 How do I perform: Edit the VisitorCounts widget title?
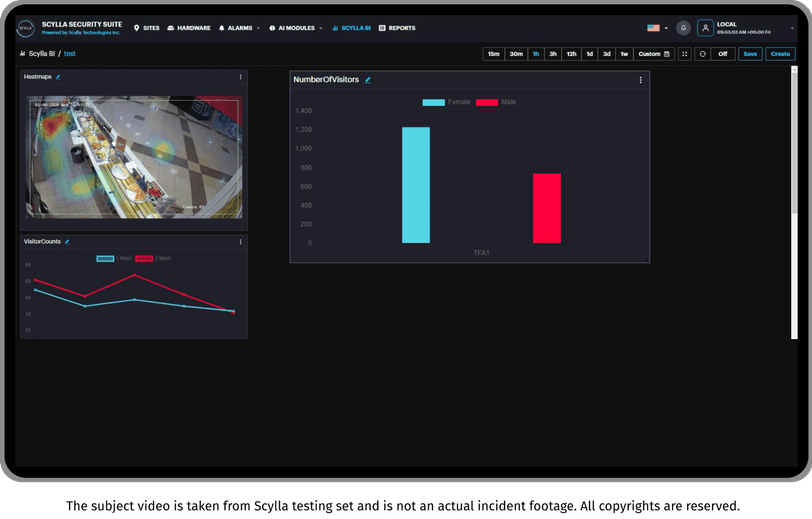point(67,242)
